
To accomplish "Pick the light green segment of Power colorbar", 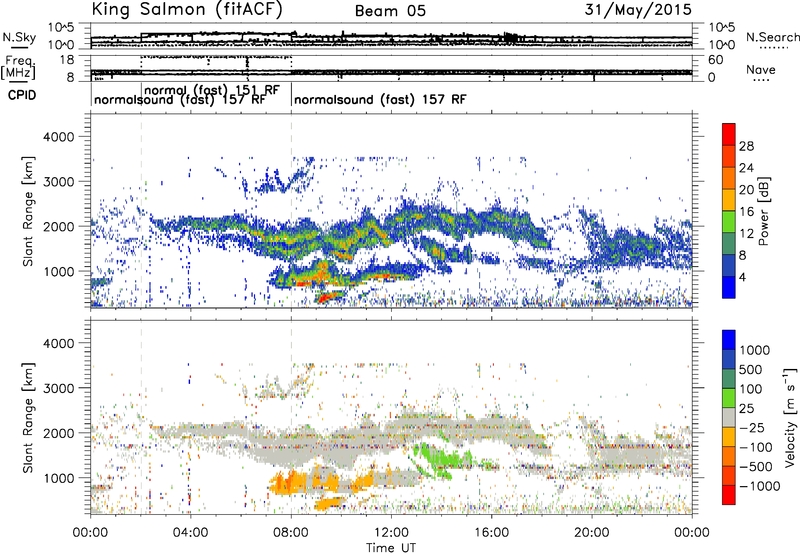I will pos(729,222).
